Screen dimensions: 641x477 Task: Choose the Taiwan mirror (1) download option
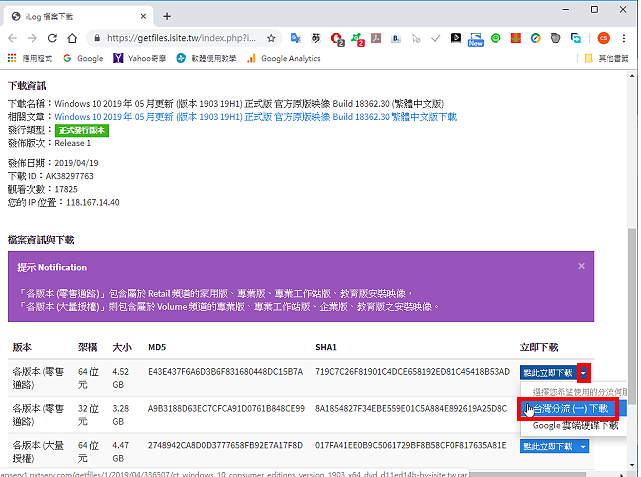[x=571, y=409]
